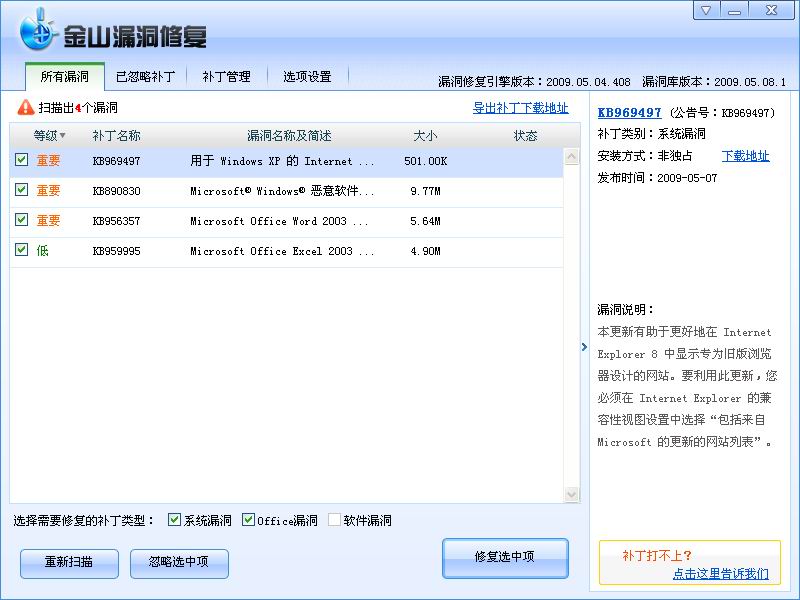Viewport: 800px width, 600px height.
Task: Select the KB959995 patch name
Action: click(x=116, y=251)
